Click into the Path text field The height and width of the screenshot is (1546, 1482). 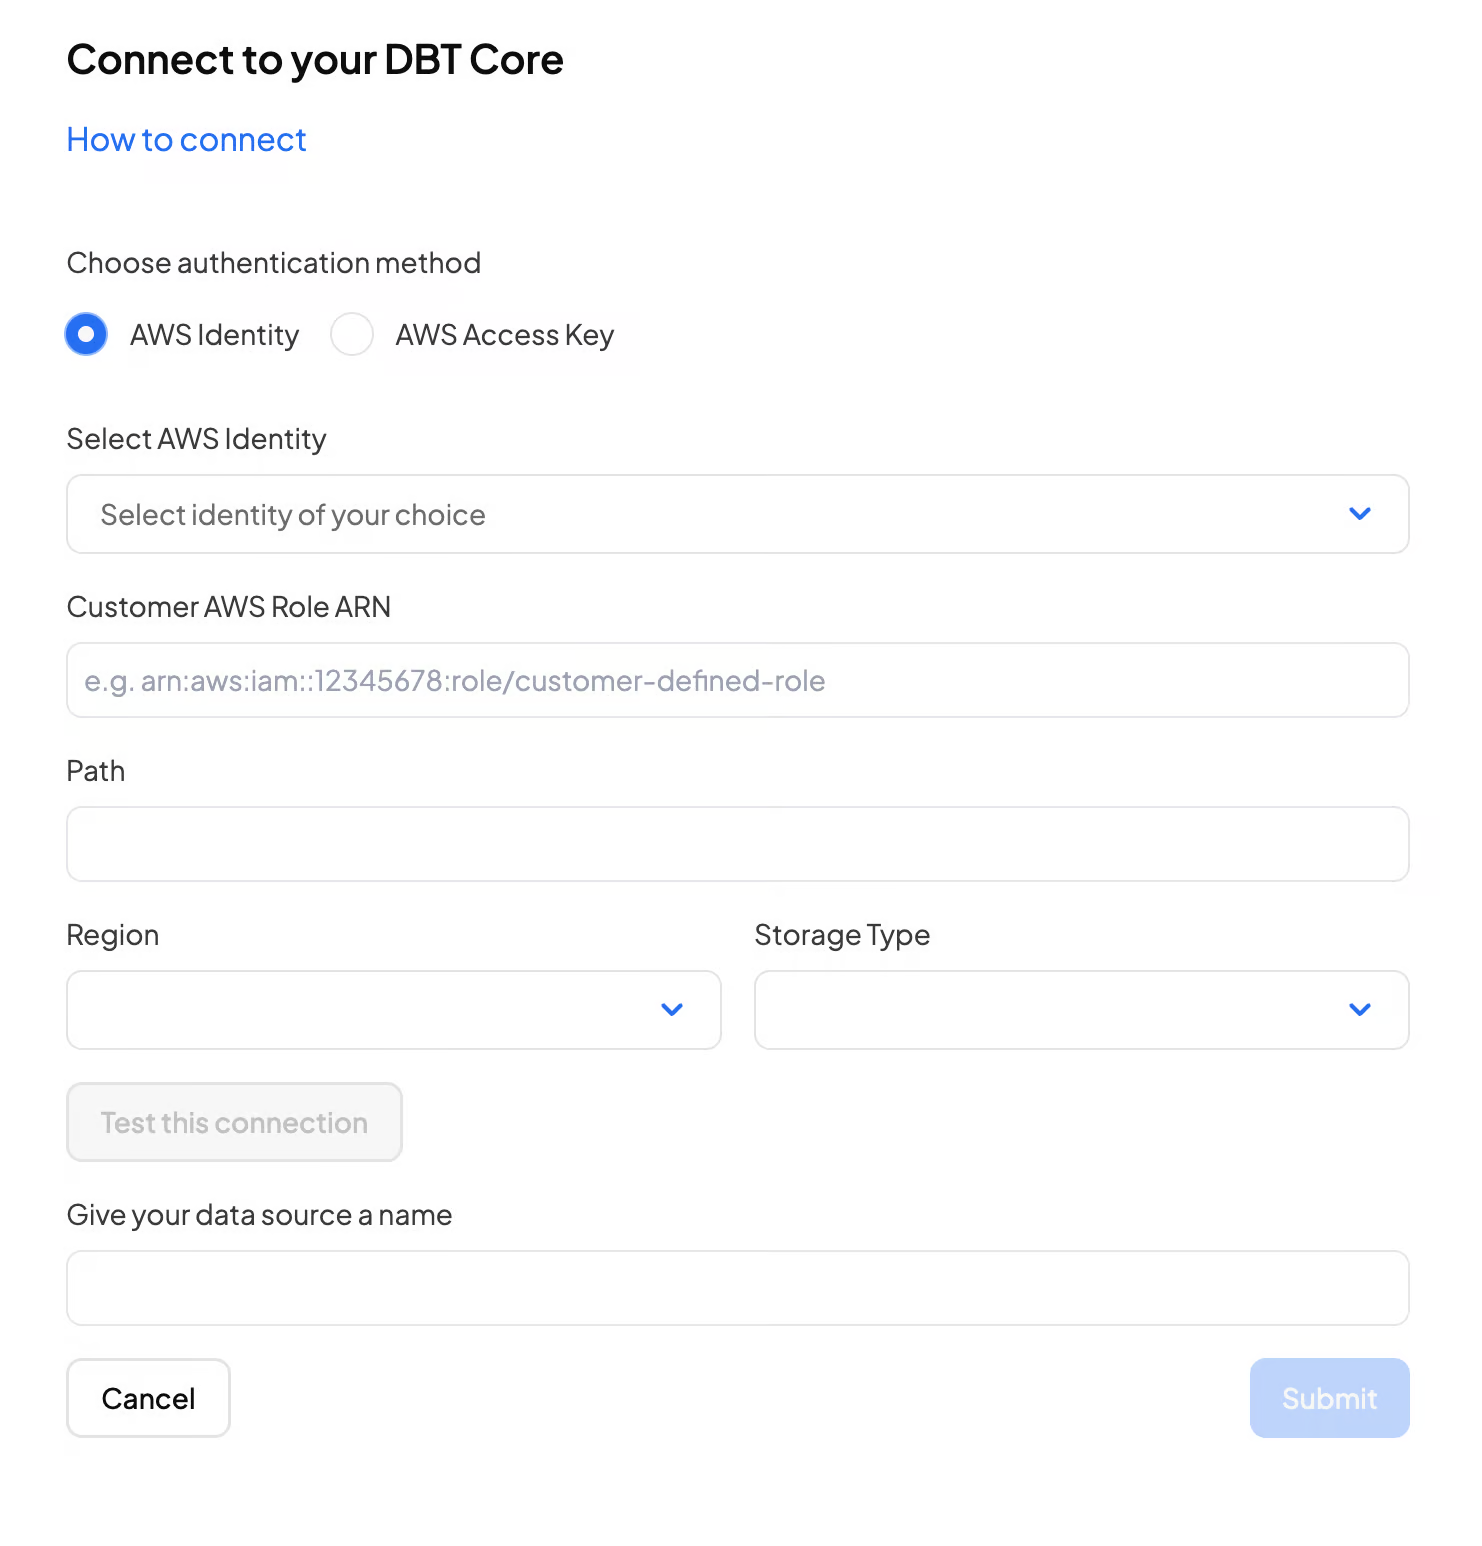pyautogui.click(x=737, y=844)
